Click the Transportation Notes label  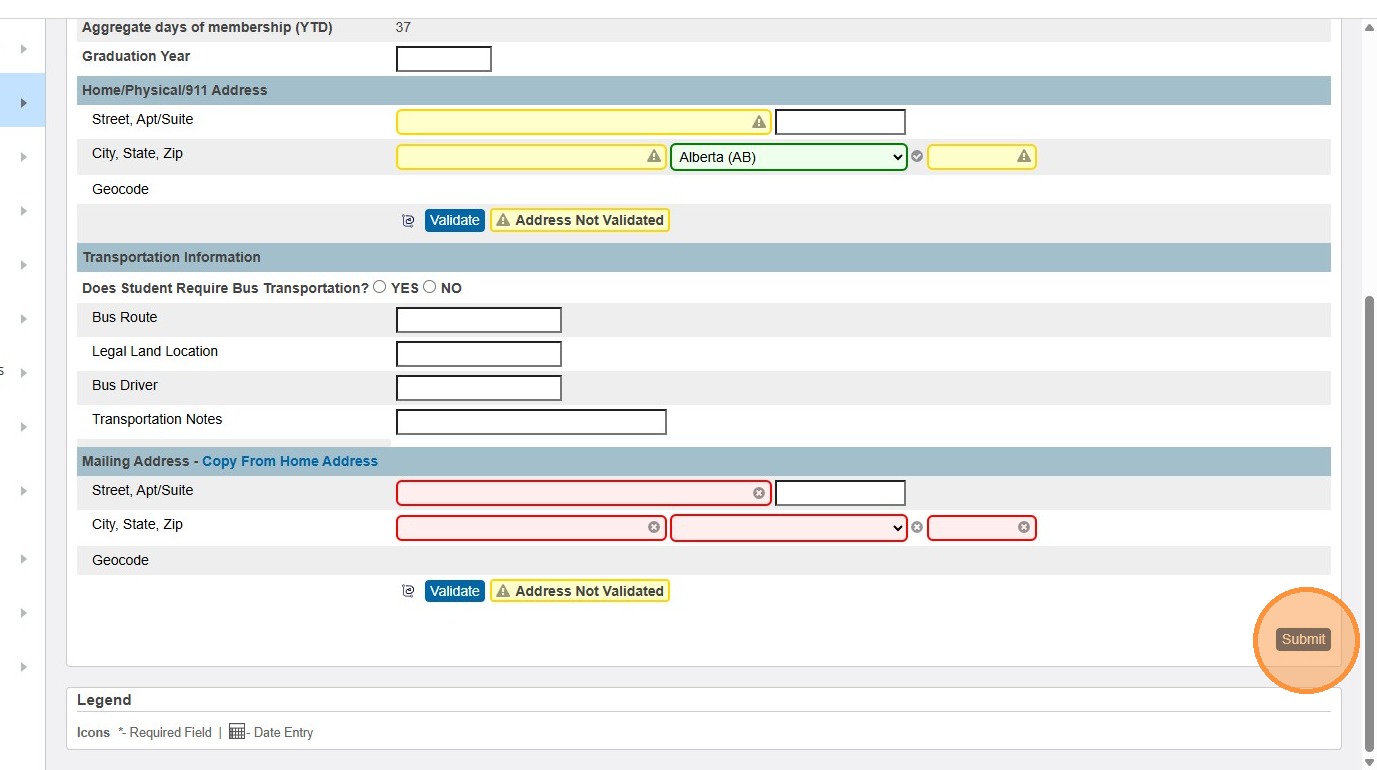[x=157, y=419]
